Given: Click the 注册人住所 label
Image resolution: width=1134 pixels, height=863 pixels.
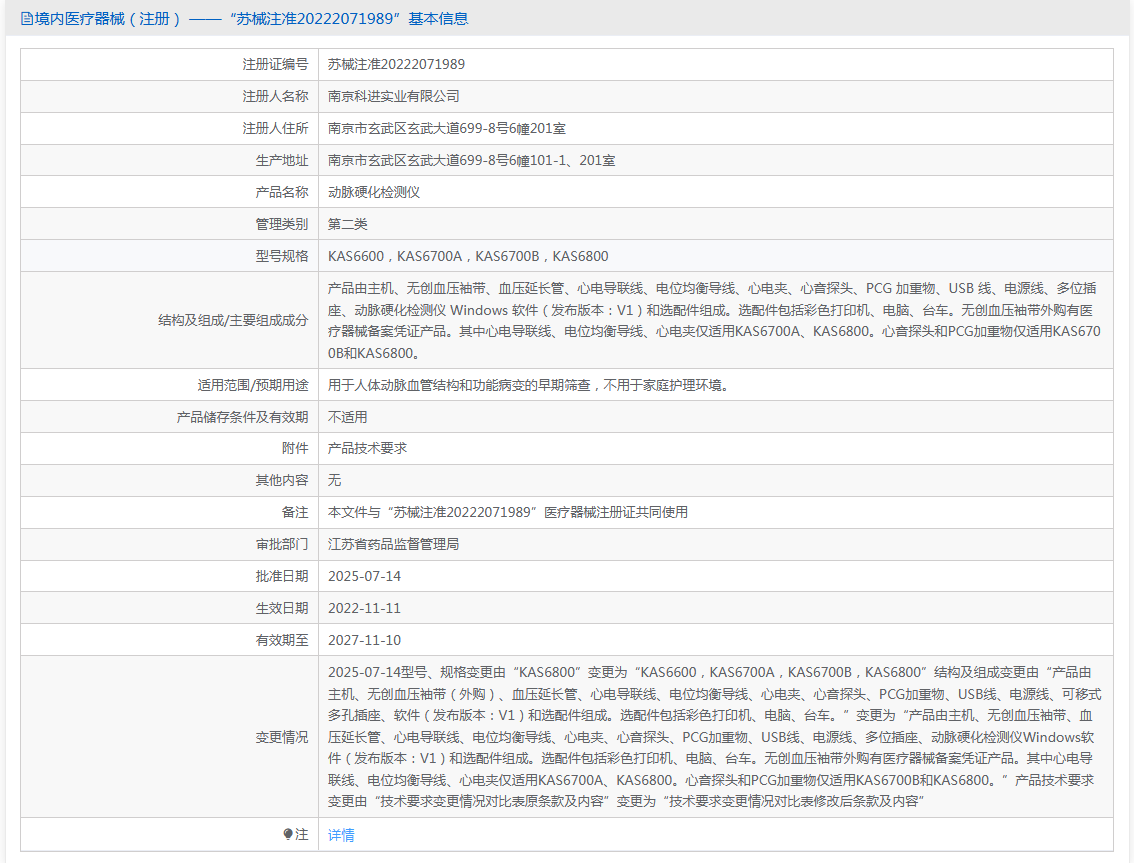Looking at the screenshot, I should [x=275, y=128].
